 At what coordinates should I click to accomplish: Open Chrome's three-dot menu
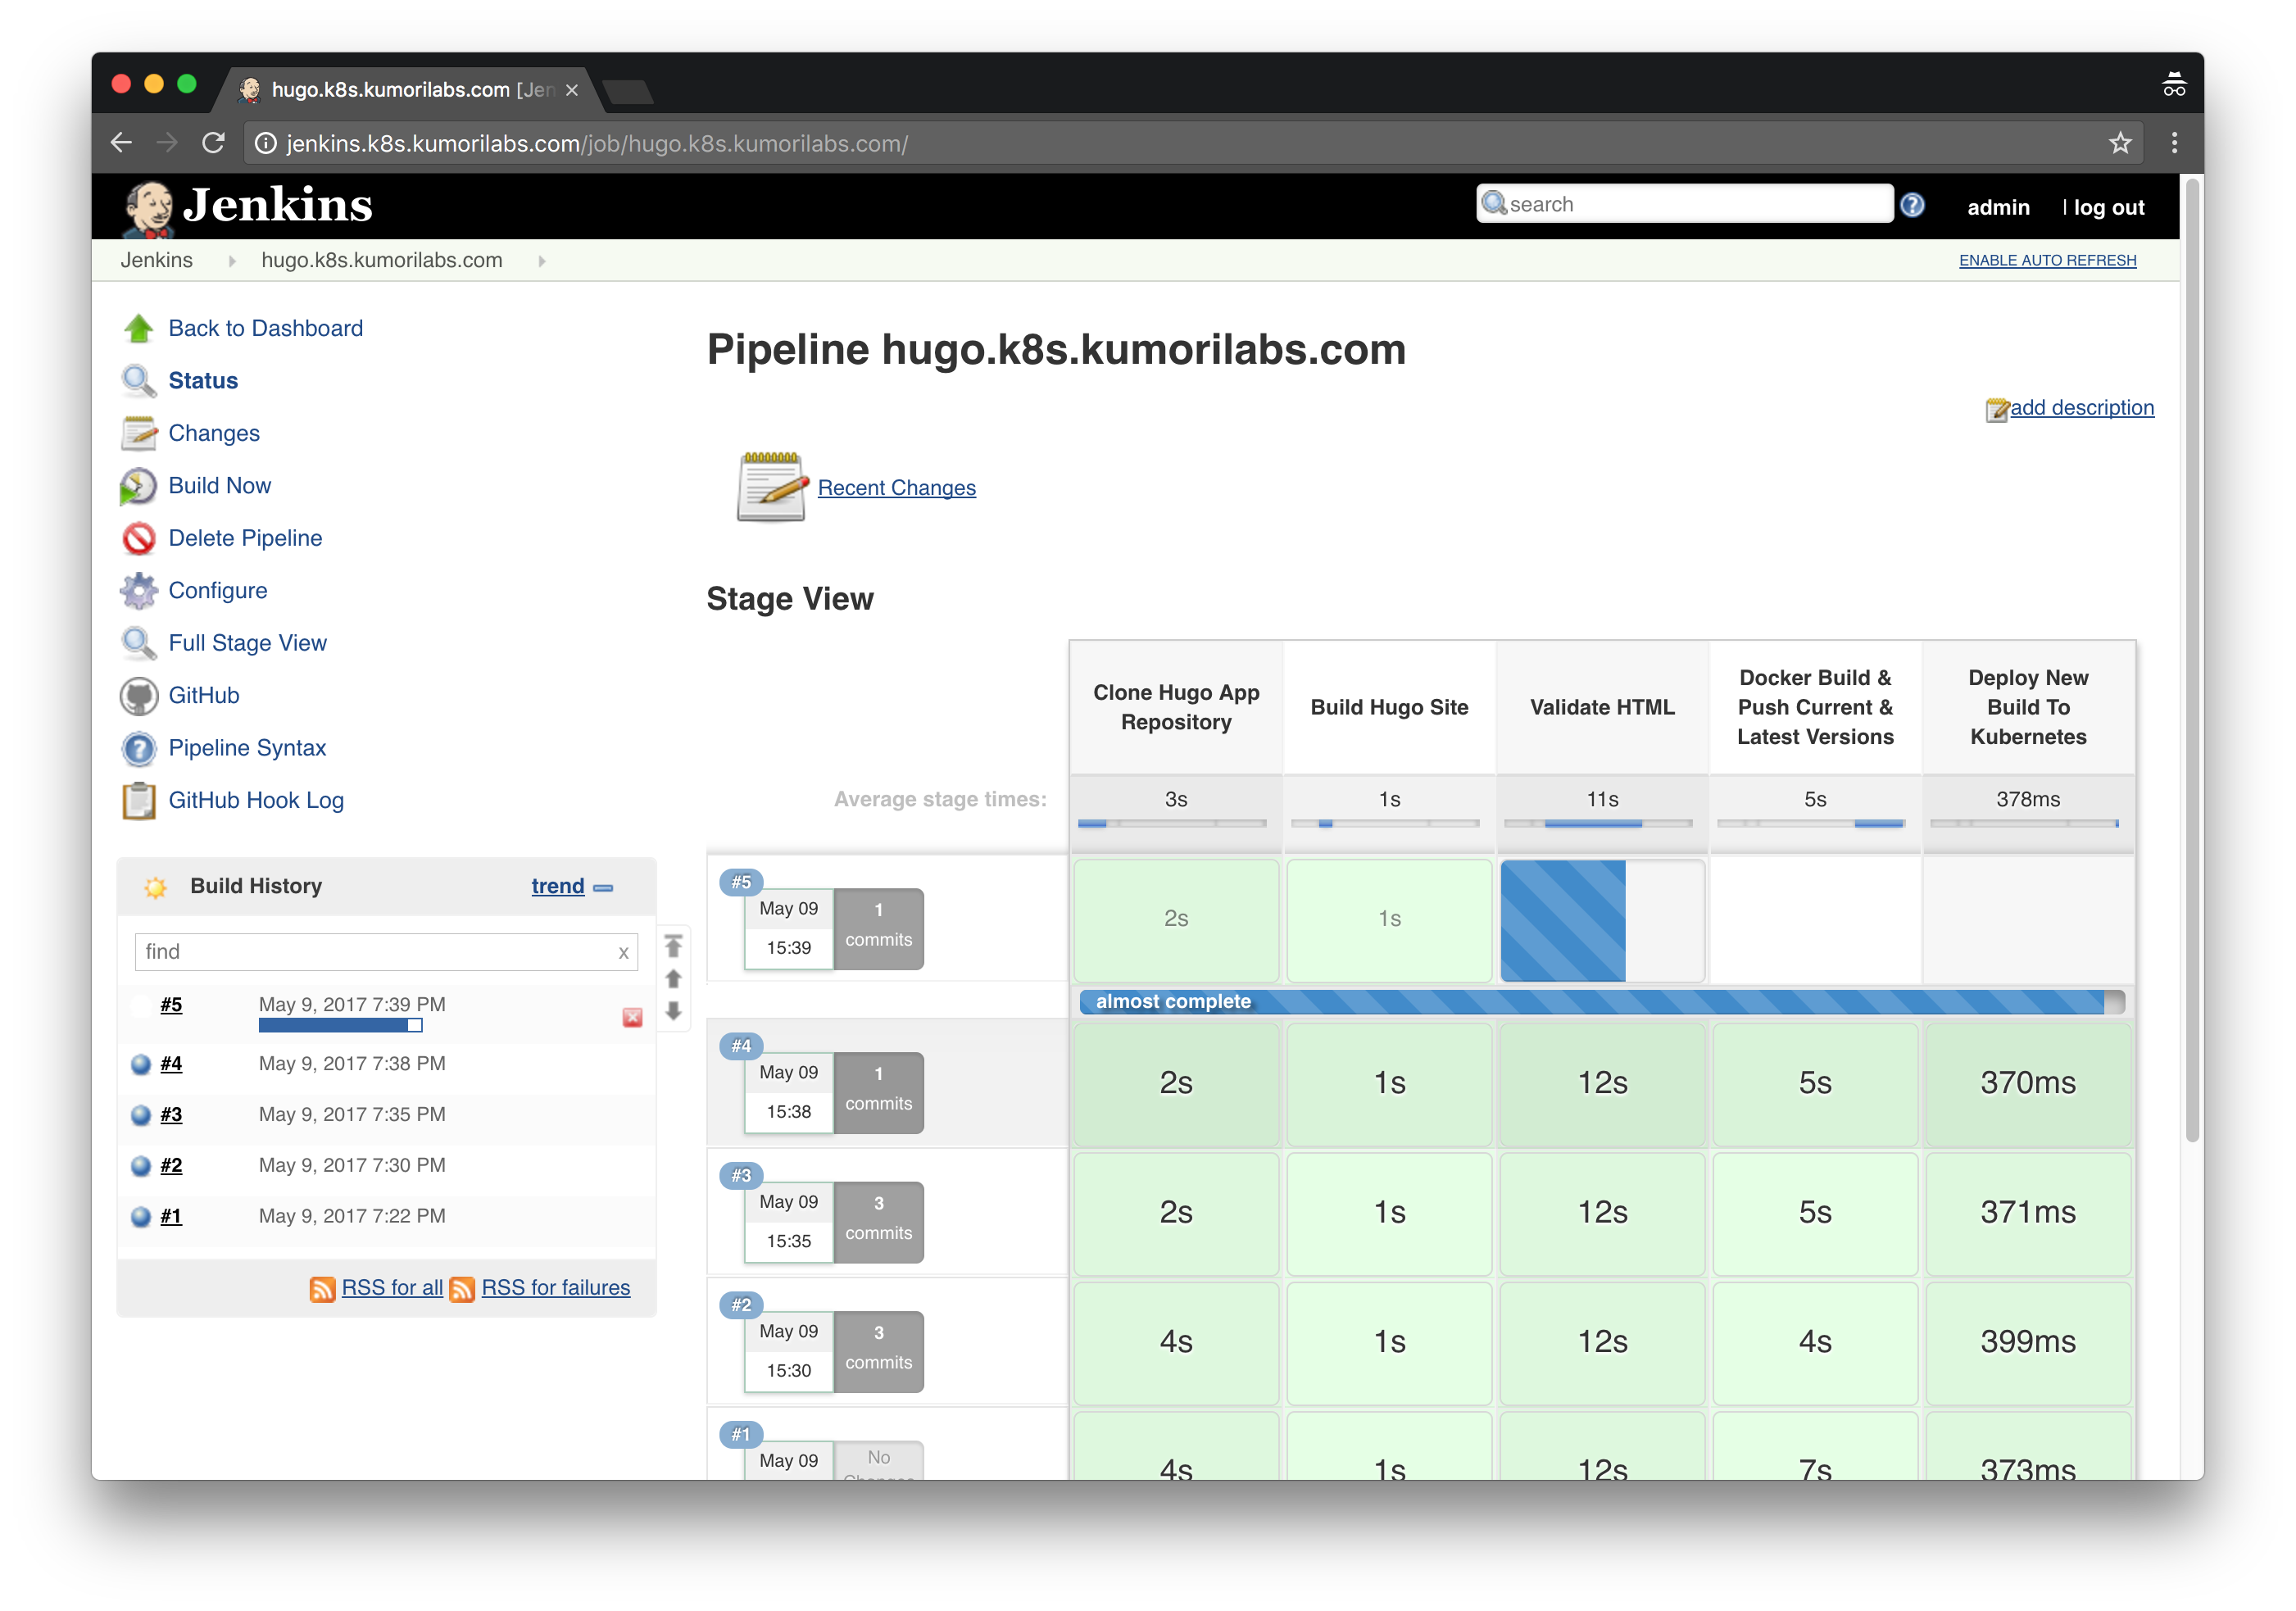[2174, 143]
